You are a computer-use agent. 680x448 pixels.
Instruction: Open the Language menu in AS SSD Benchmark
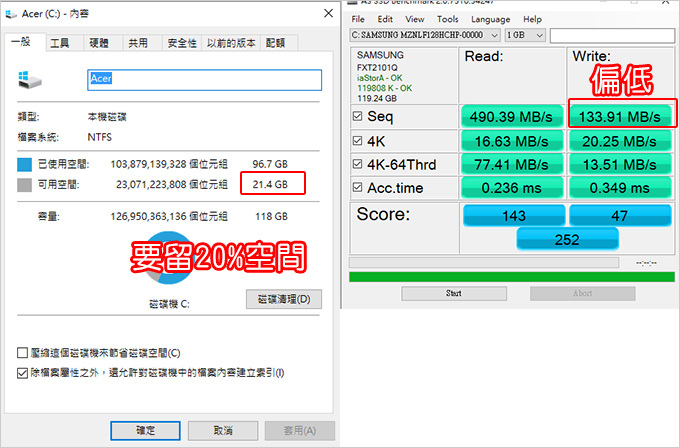tap(490, 19)
